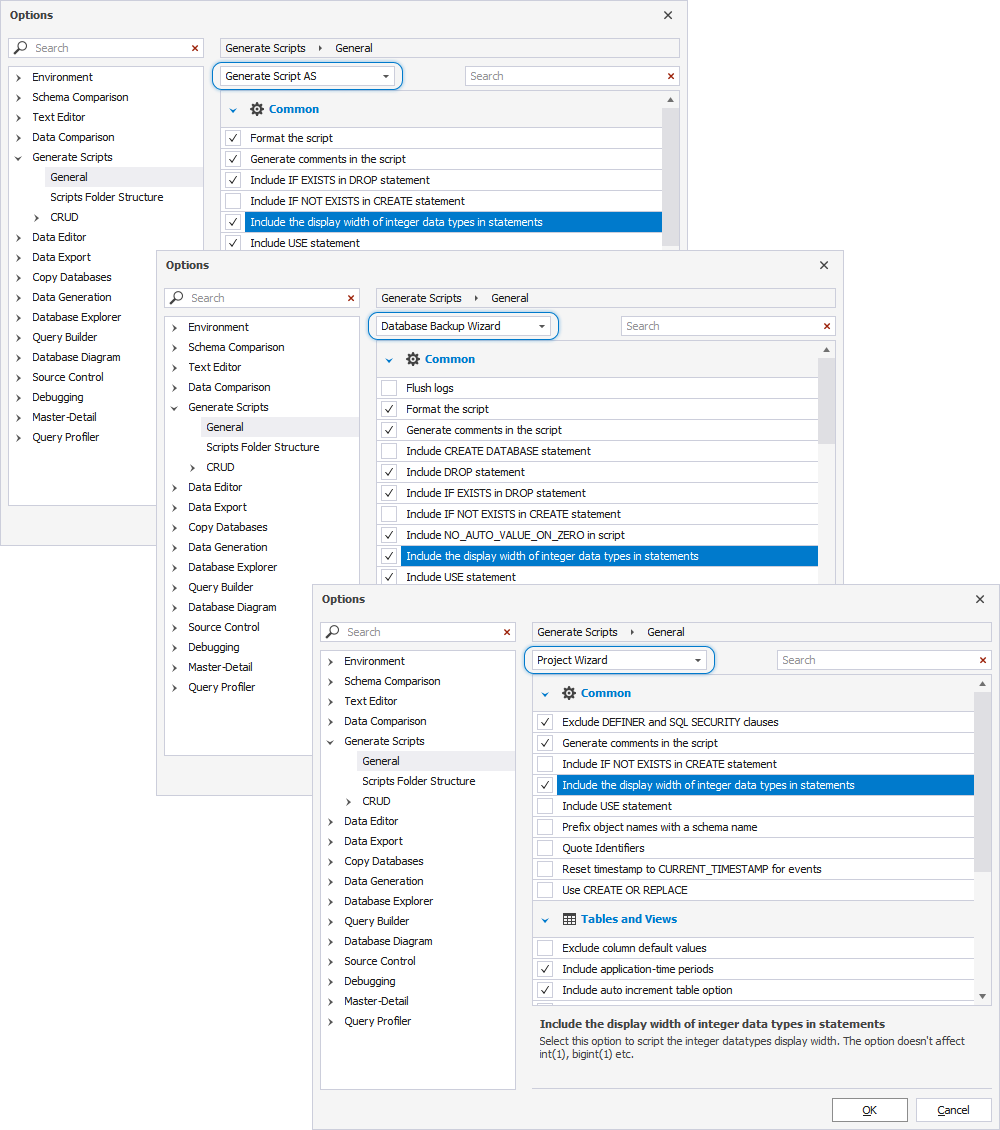Select Query Profiler in the front Options tree
This screenshot has height=1130, width=1000.
(x=378, y=1021)
